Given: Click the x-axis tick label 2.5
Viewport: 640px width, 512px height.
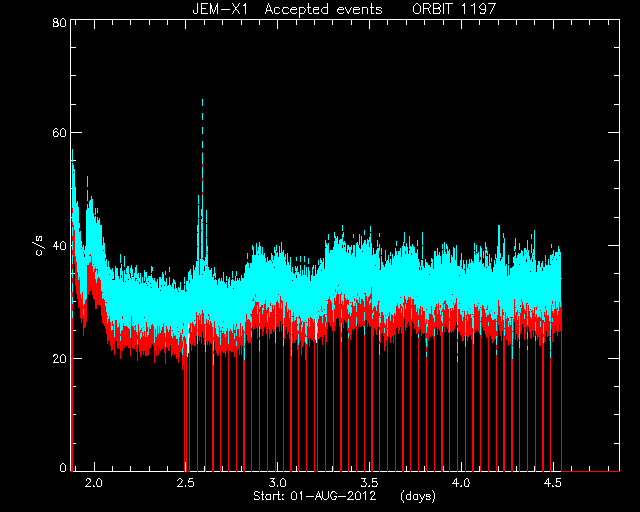Looking at the screenshot, I should [185, 483].
